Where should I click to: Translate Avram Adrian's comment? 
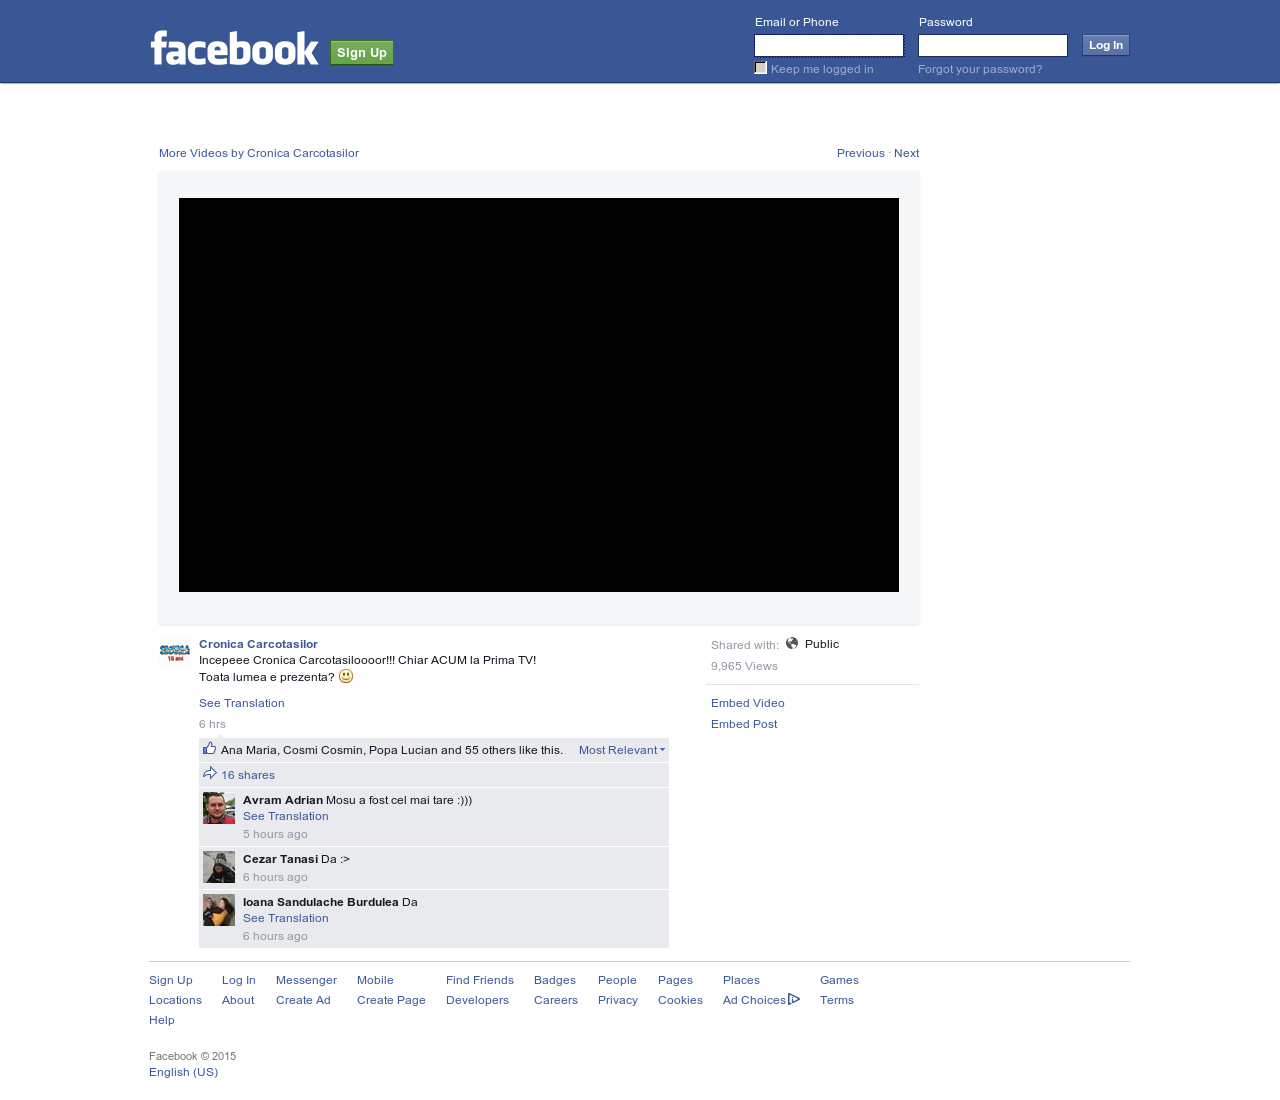click(286, 816)
